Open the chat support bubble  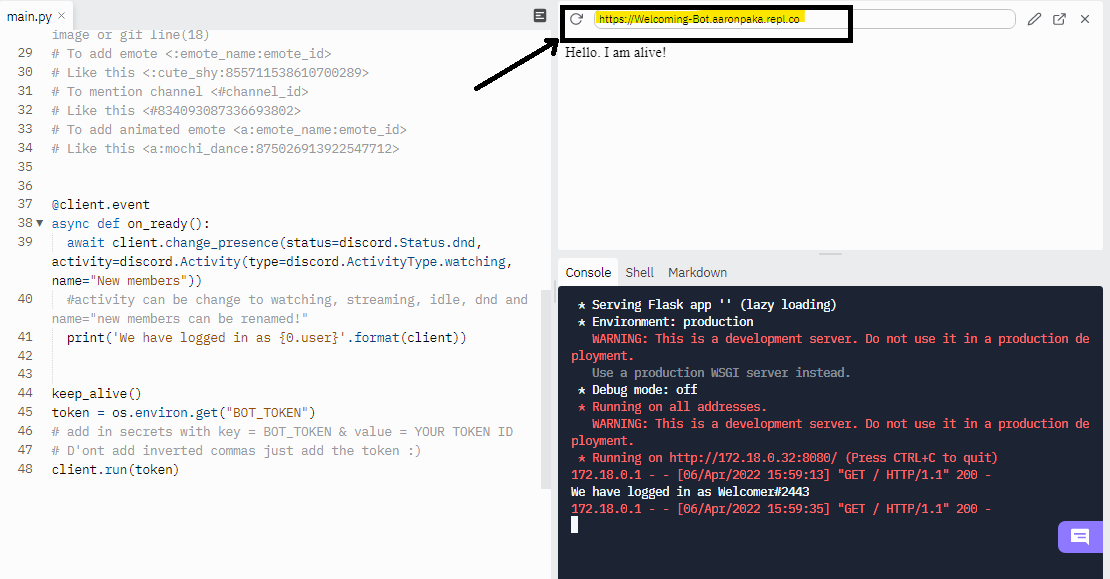tap(1080, 537)
